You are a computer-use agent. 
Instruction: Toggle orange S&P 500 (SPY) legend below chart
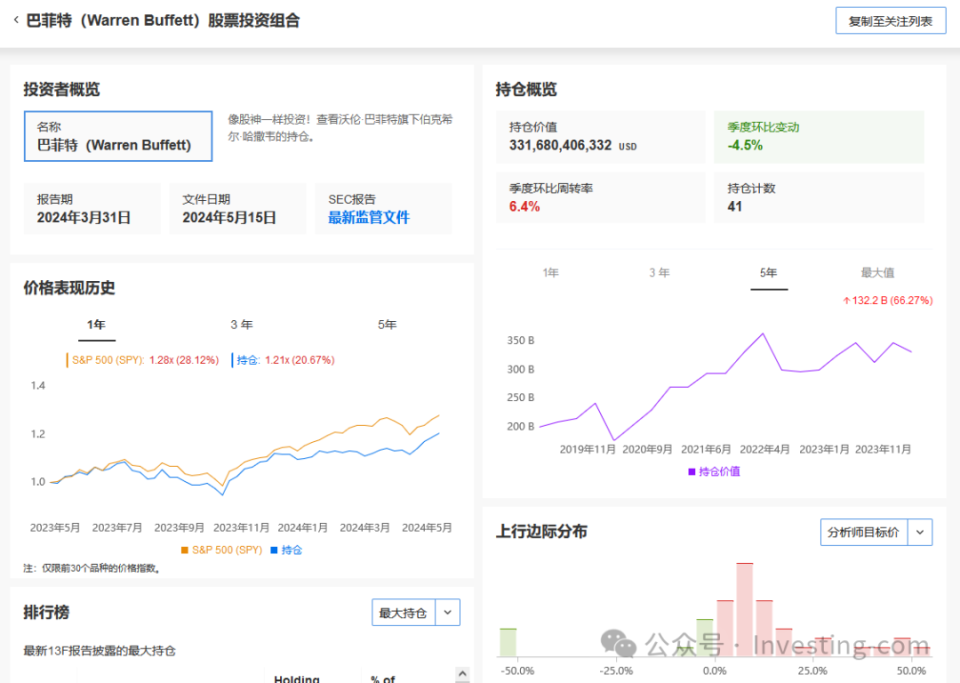[224, 550]
